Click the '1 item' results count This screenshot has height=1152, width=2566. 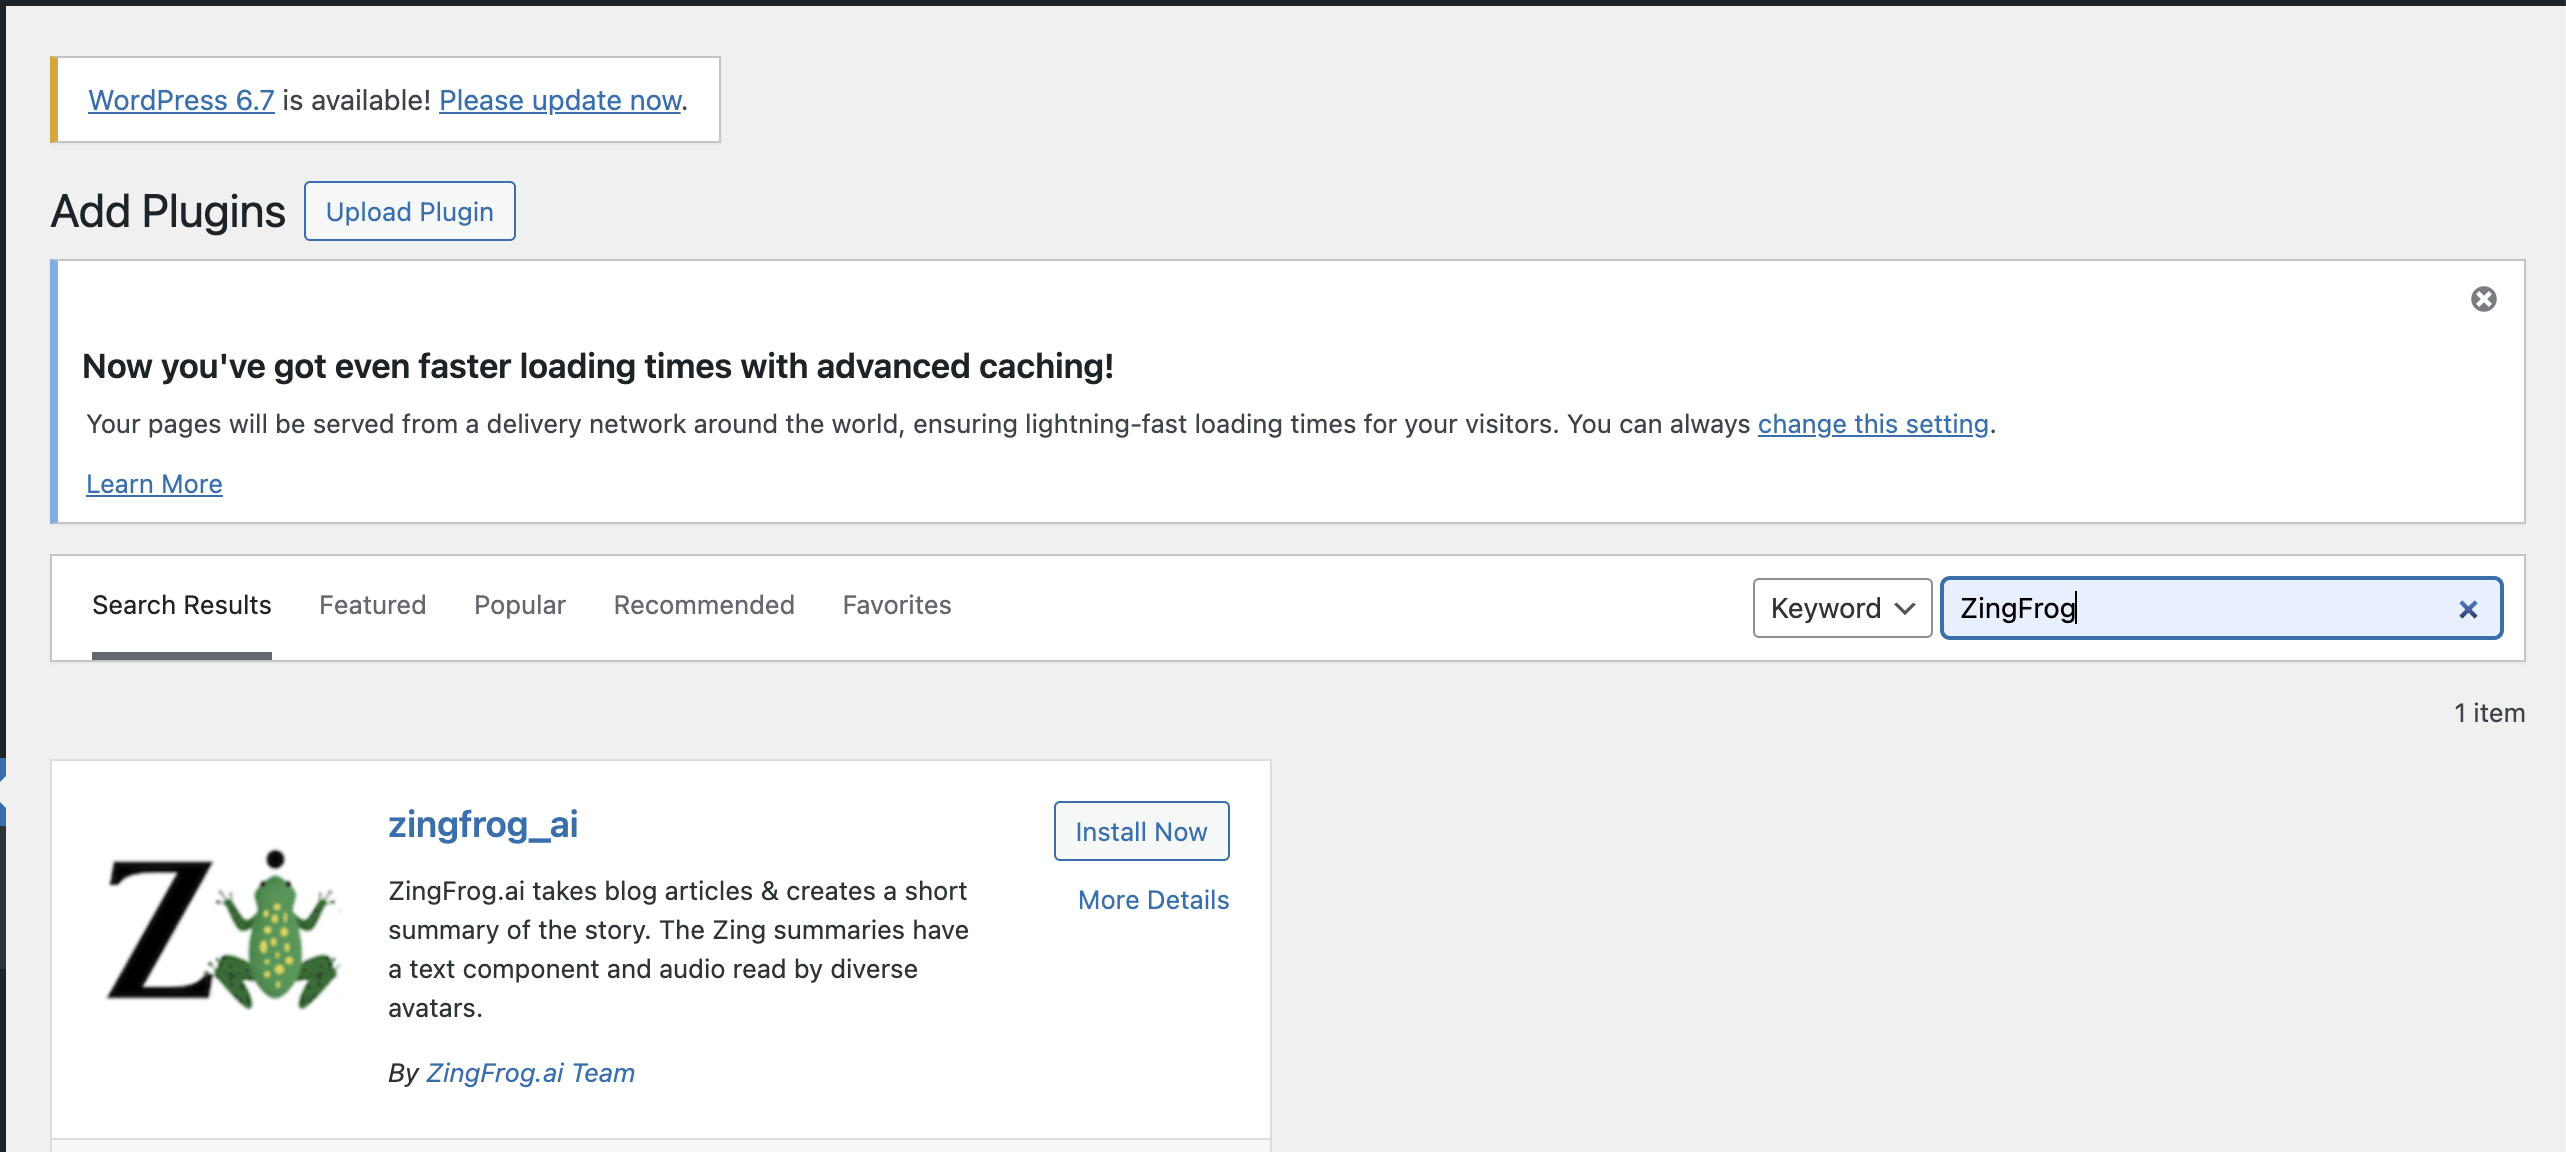point(2489,713)
